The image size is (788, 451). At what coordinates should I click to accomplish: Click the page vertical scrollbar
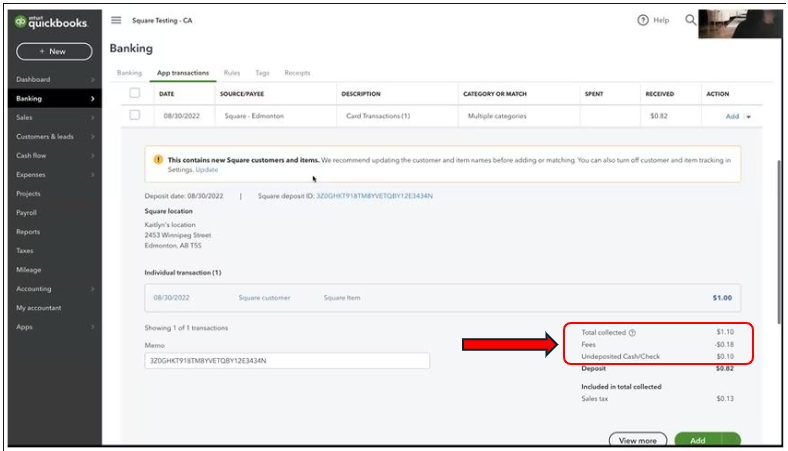[x=779, y=241]
